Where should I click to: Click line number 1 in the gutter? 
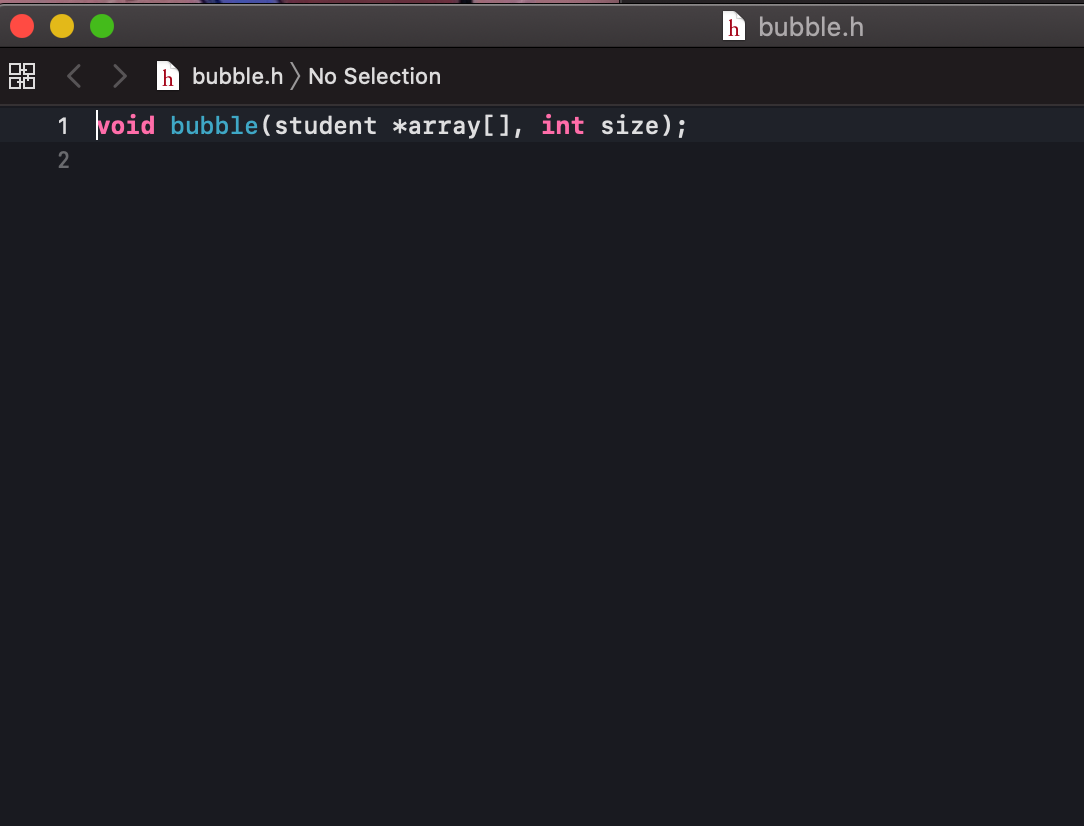(63, 126)
